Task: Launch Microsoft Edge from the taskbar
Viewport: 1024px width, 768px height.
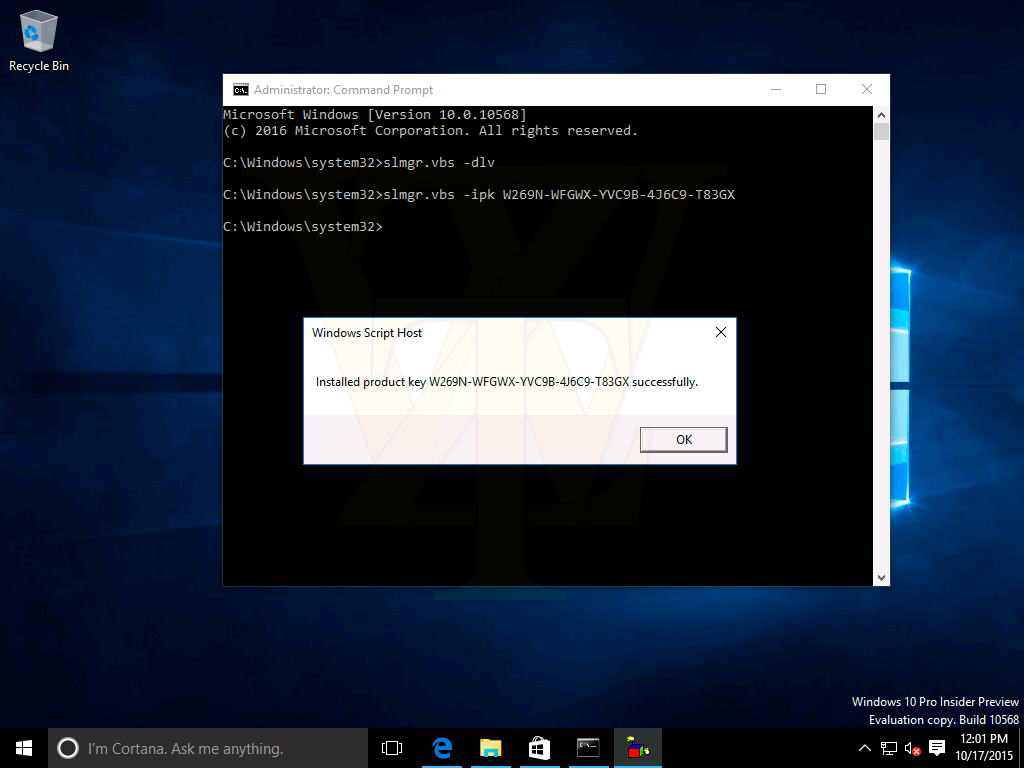Action: [x=441, y=747]
